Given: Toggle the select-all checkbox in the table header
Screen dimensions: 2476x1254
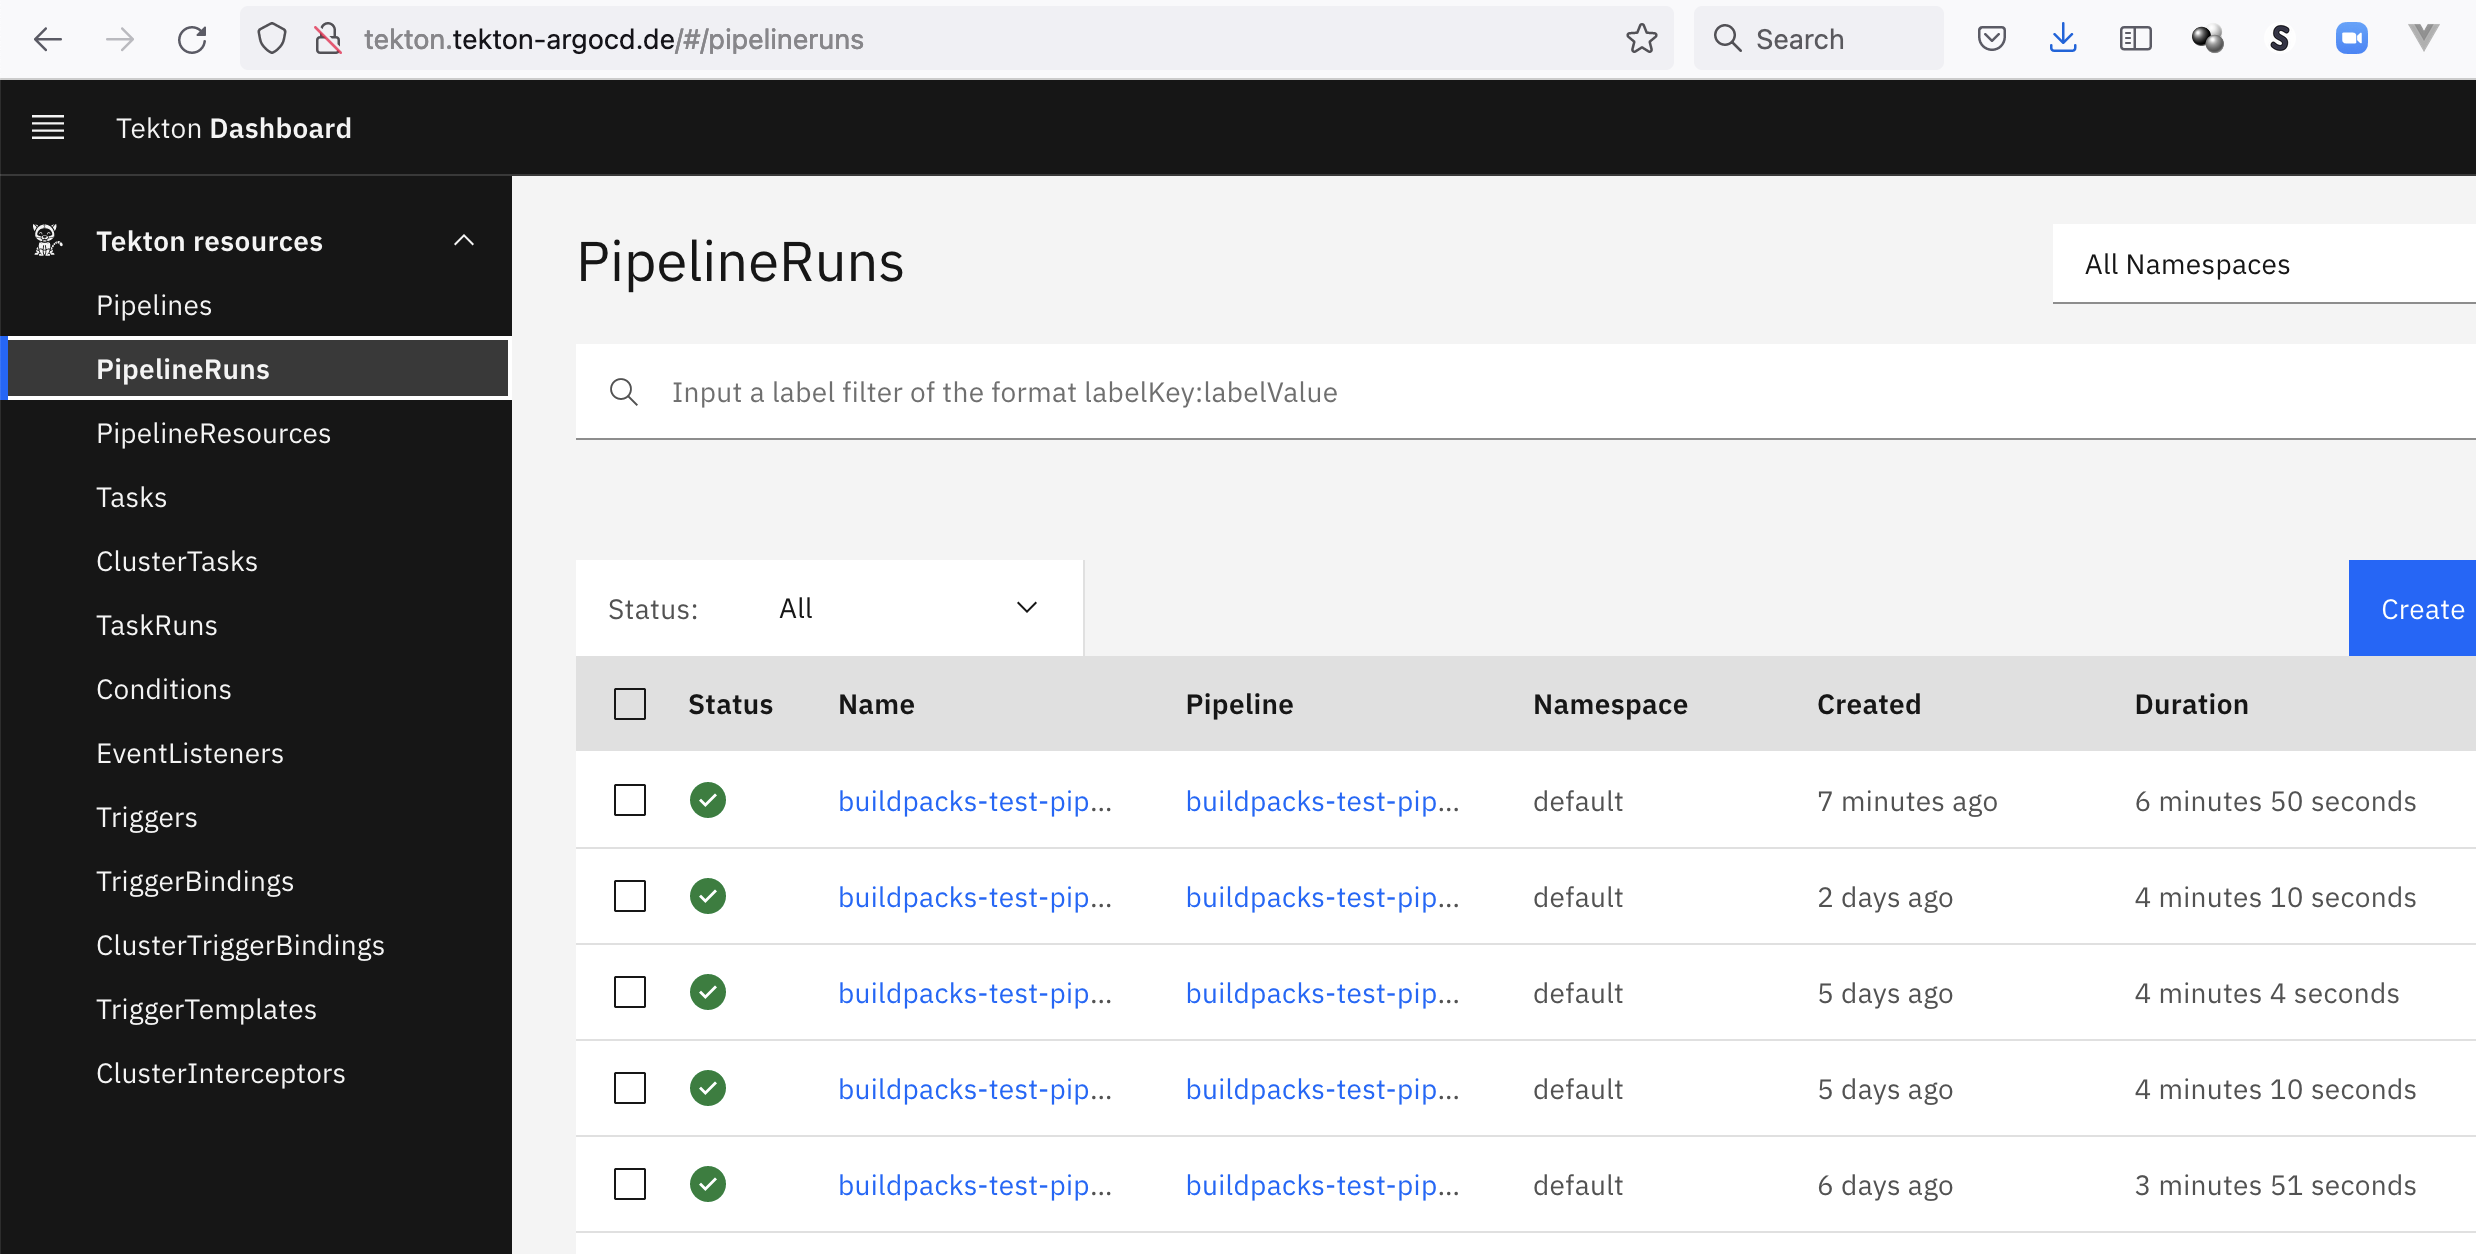Looking at the screenshot, I should 630,705.
